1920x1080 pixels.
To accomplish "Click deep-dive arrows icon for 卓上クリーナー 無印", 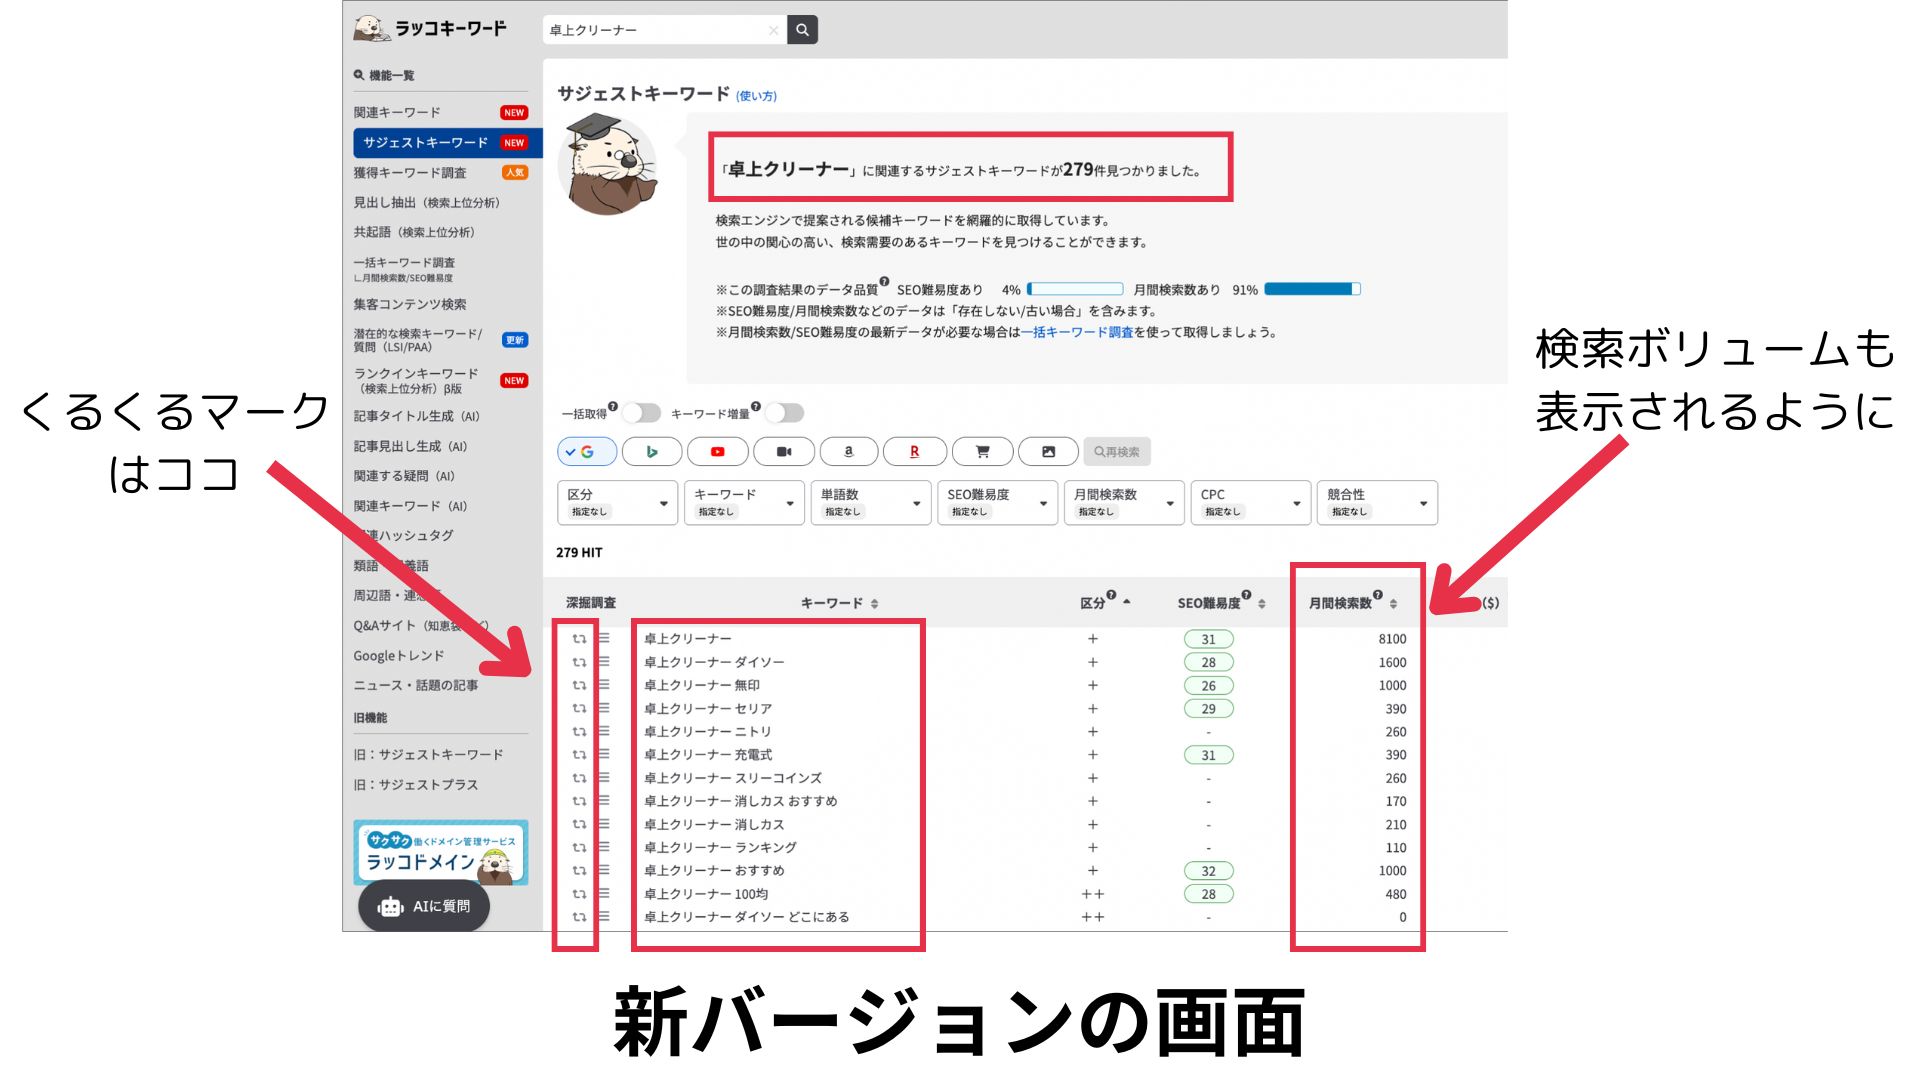I will click(579, 685).
